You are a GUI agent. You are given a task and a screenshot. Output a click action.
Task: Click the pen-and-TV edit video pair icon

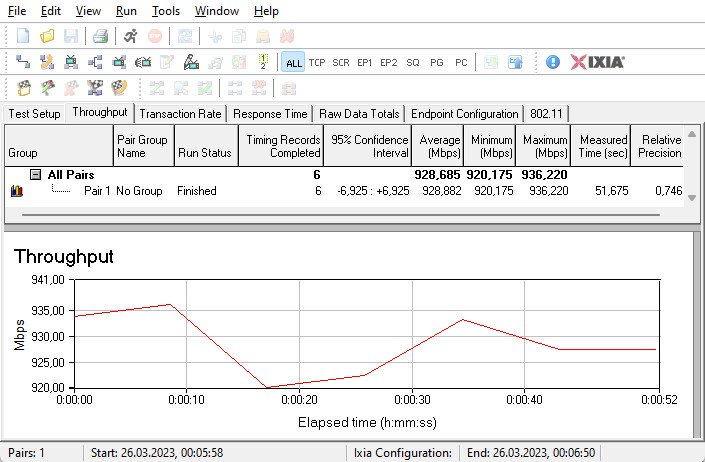click(x=191, y=62)
